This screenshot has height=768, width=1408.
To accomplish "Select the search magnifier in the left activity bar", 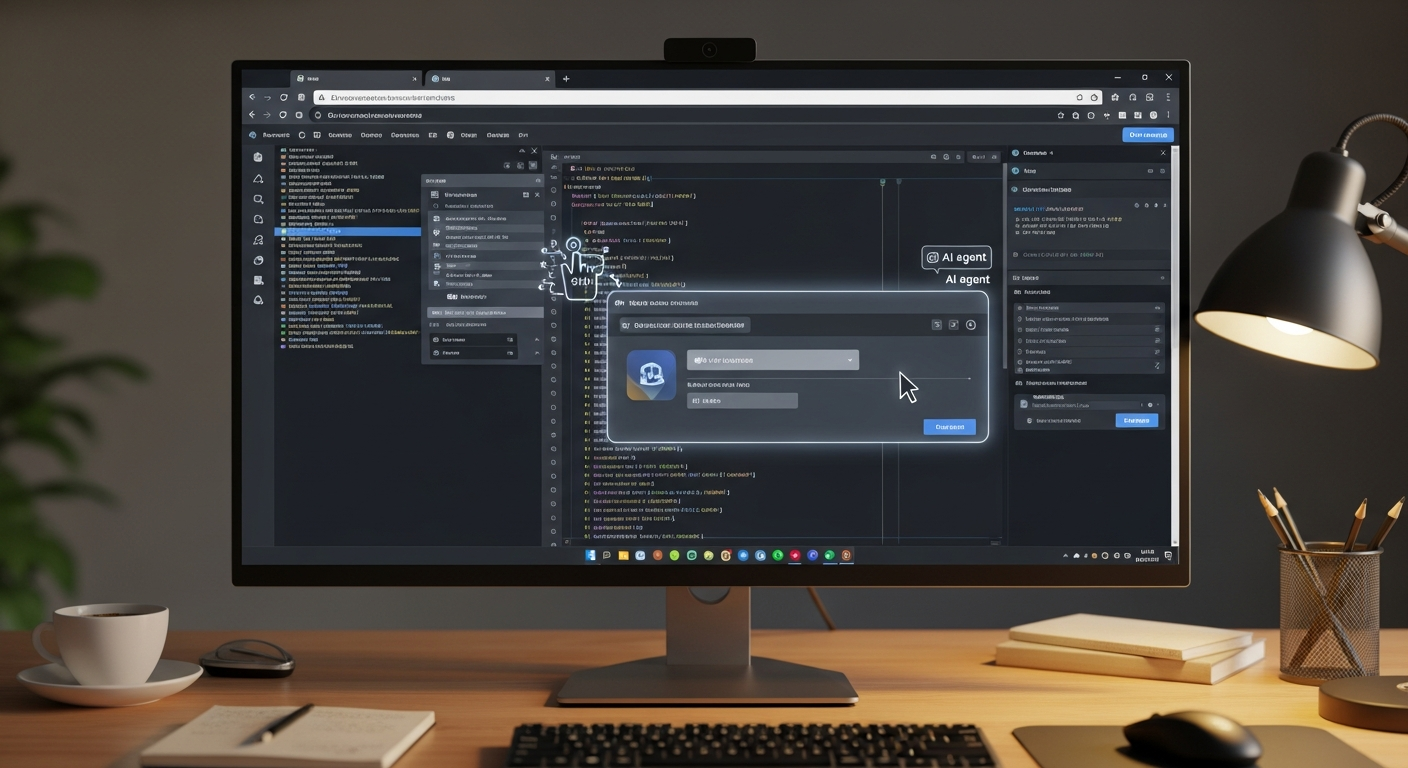I will (x=258, y=199).
